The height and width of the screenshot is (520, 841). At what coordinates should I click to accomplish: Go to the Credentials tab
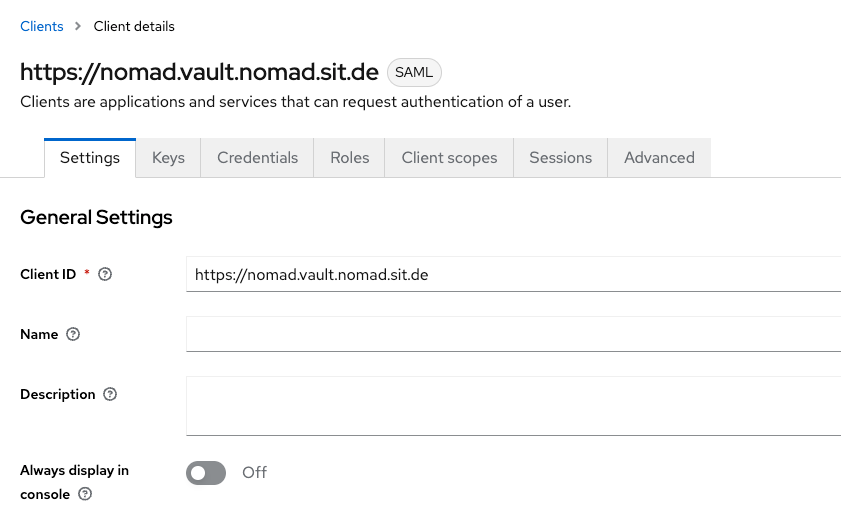click(257, 158)
